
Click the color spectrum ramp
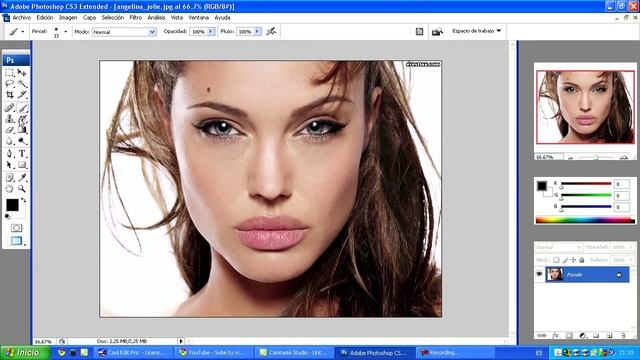point(585,220)
